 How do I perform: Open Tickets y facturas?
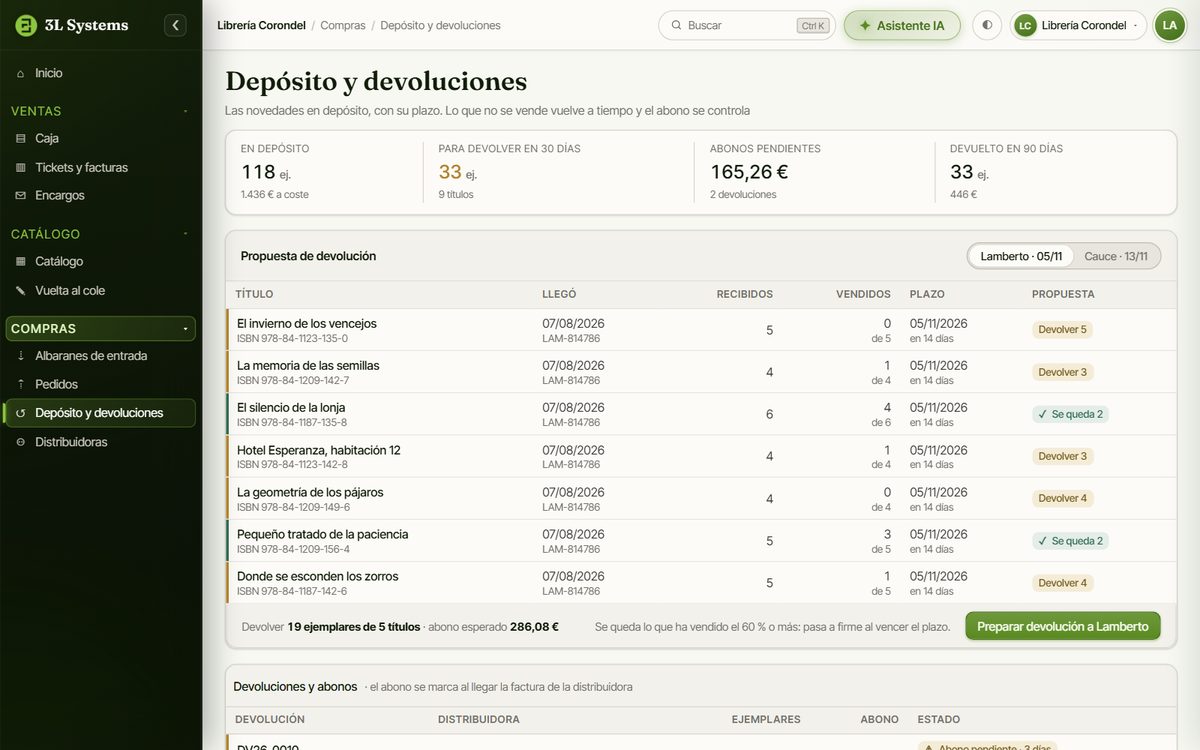100,167
